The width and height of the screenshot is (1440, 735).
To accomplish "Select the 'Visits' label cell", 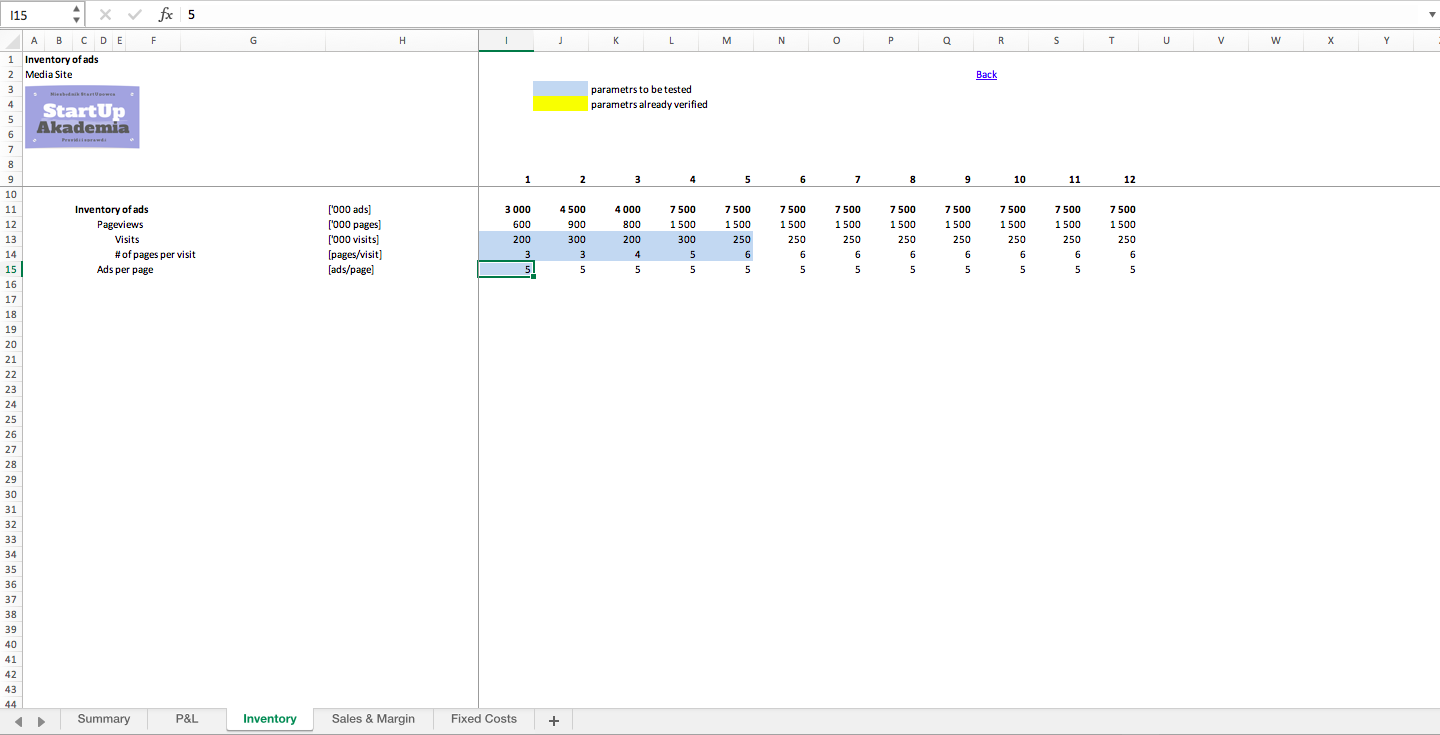I will coord(127,240).
